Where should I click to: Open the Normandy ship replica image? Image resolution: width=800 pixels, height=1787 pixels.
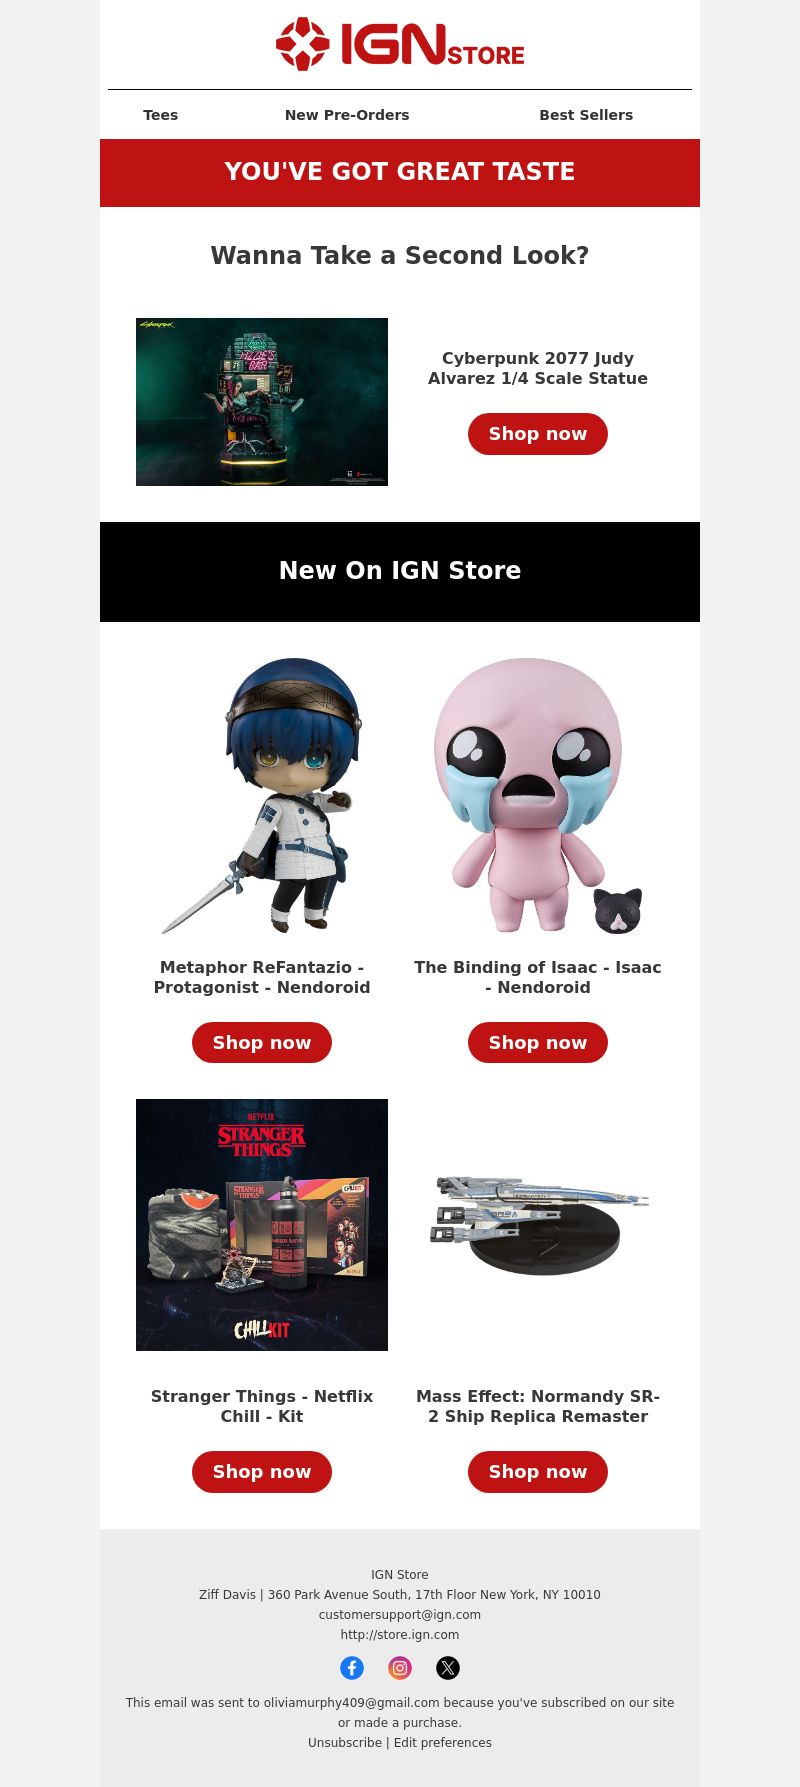pos(538,1225)
